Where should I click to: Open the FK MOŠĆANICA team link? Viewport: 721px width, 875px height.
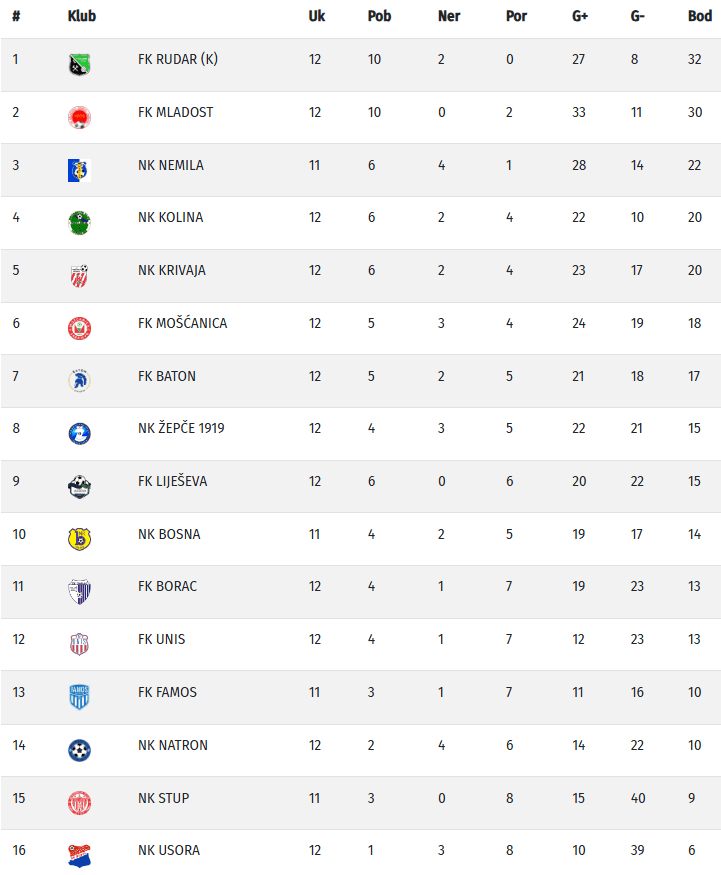pos(182,323)
